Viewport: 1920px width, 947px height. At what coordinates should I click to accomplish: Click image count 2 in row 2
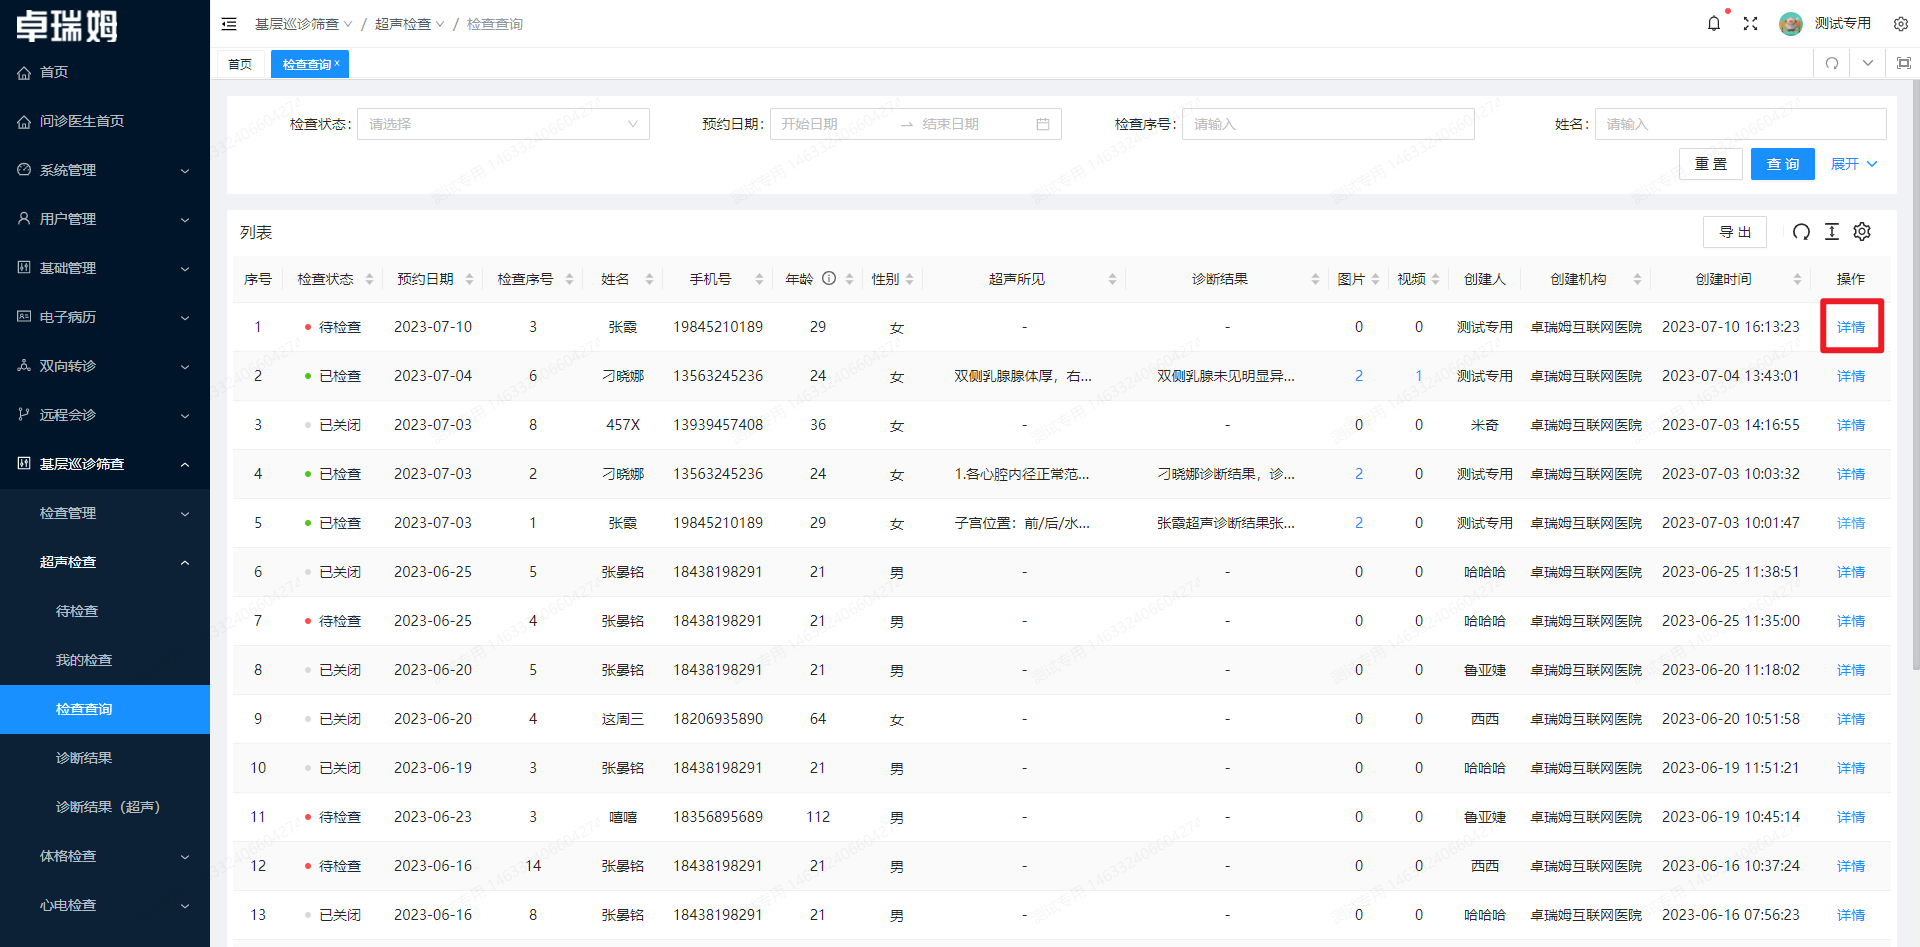[x=1359, y=376]
